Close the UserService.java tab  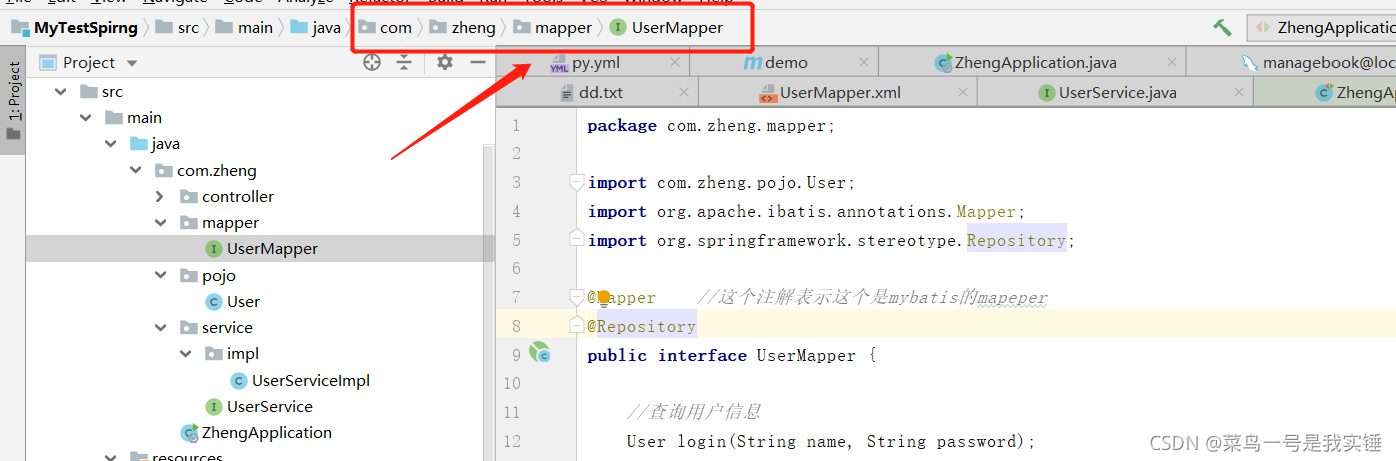point(1238,92)
